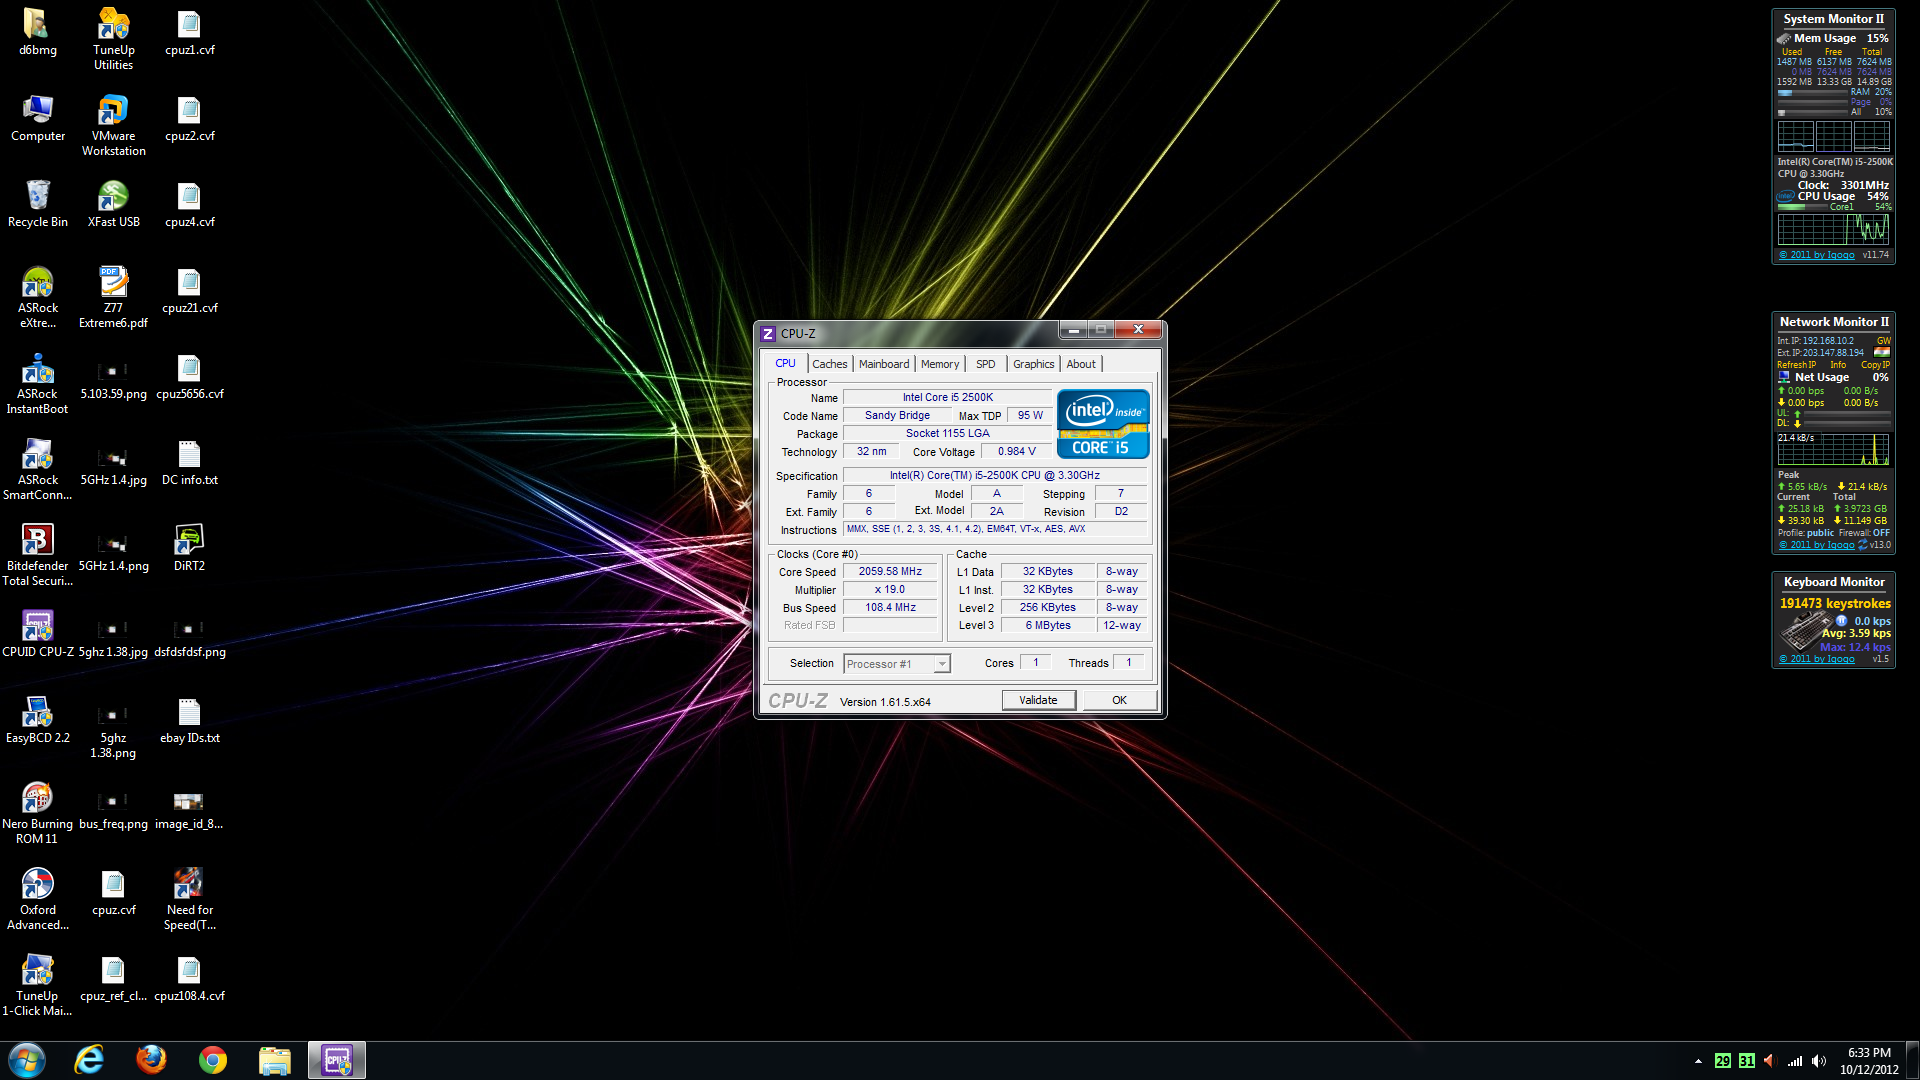Show hidden tray icons arrow
Viewport: 1920px width, 1080px height.
(x=1698, y=1061)
